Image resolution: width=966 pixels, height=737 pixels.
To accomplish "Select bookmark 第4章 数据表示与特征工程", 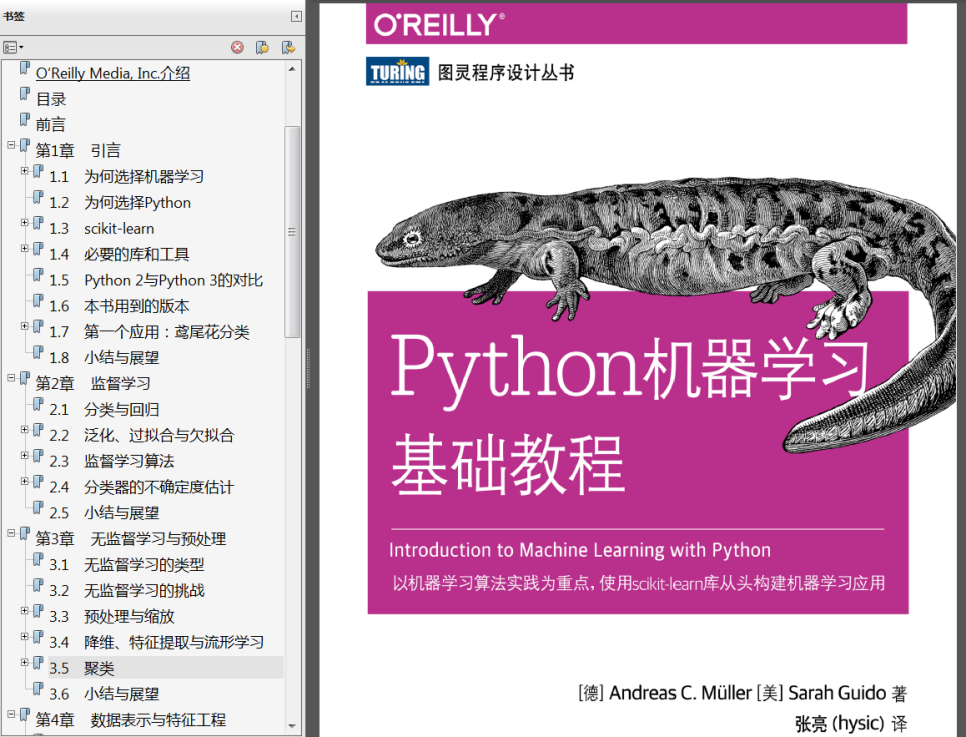I will [131, 720].
